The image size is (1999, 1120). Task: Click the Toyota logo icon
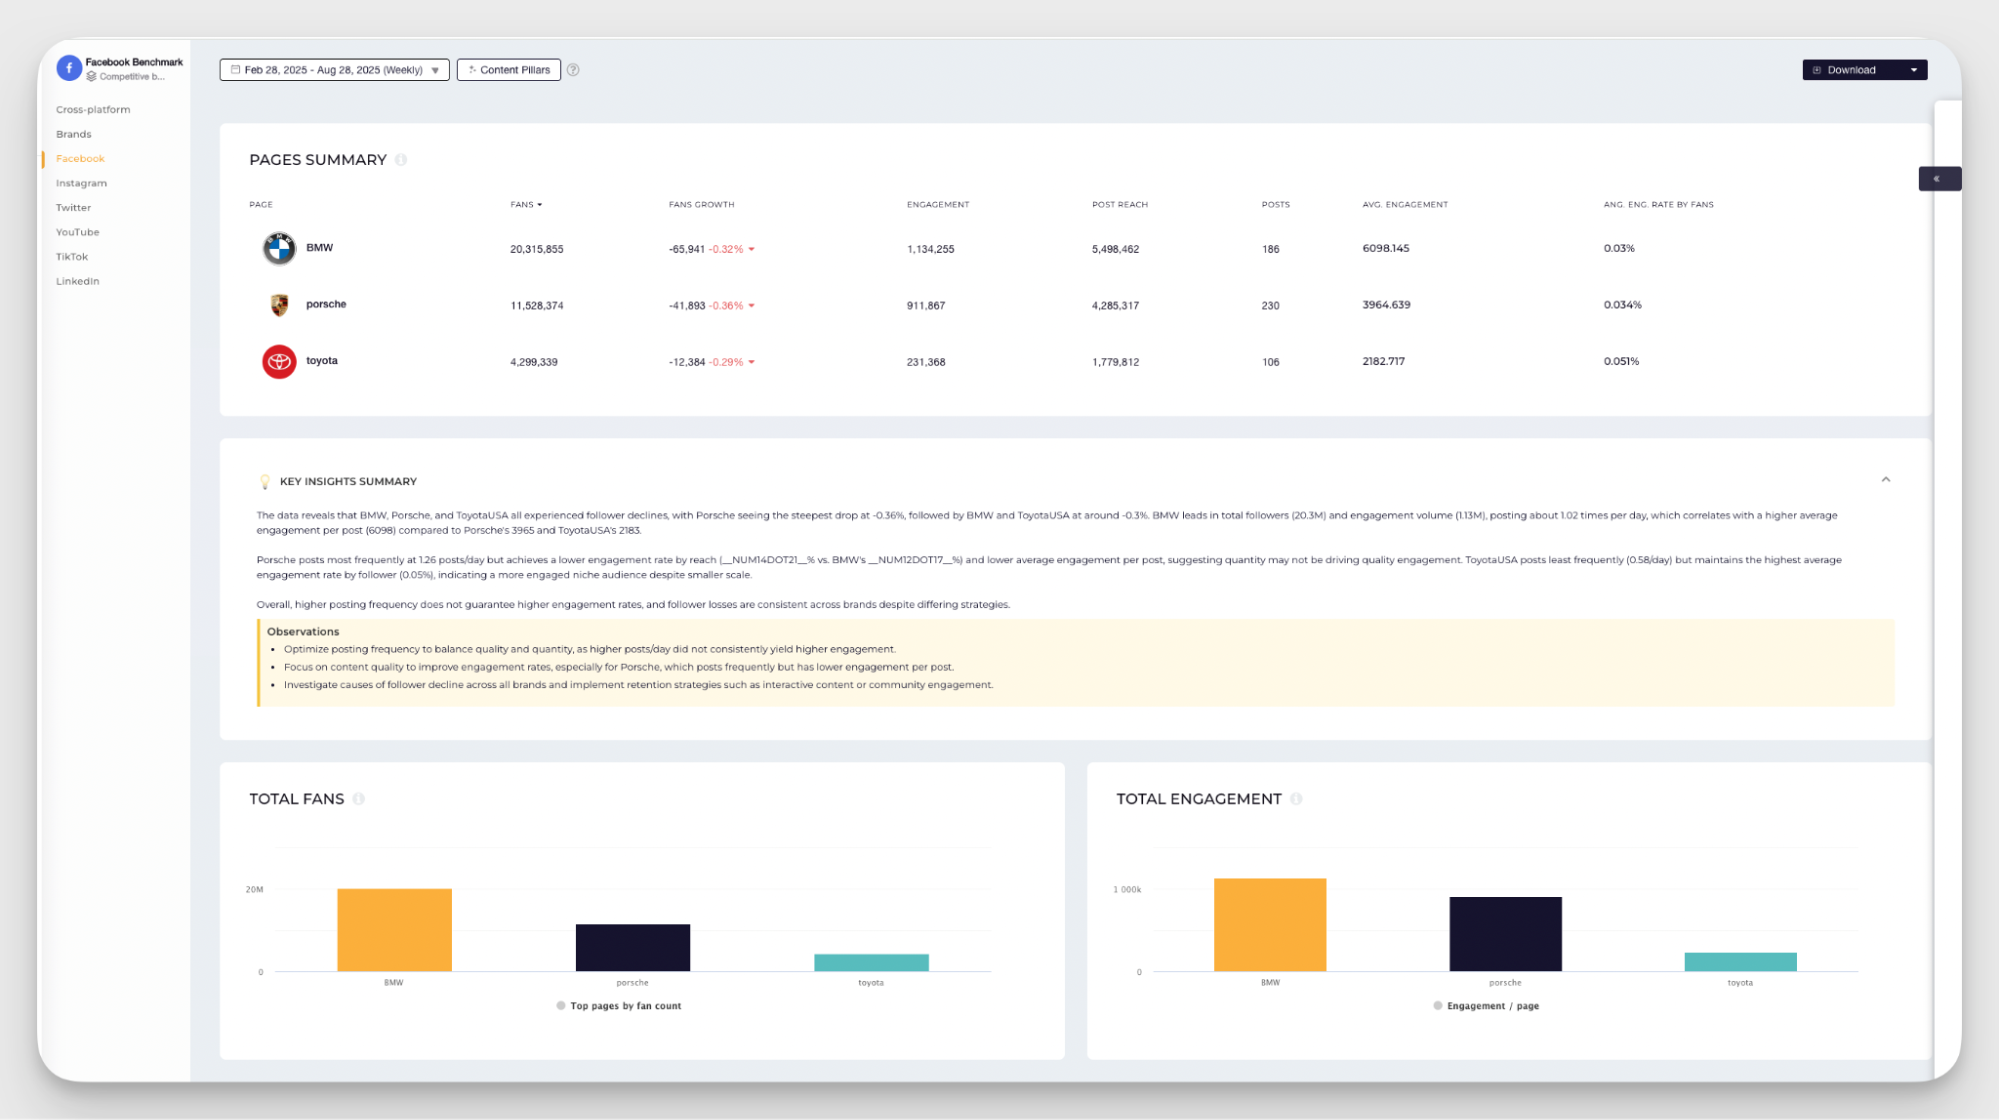[x=279, y=361]
